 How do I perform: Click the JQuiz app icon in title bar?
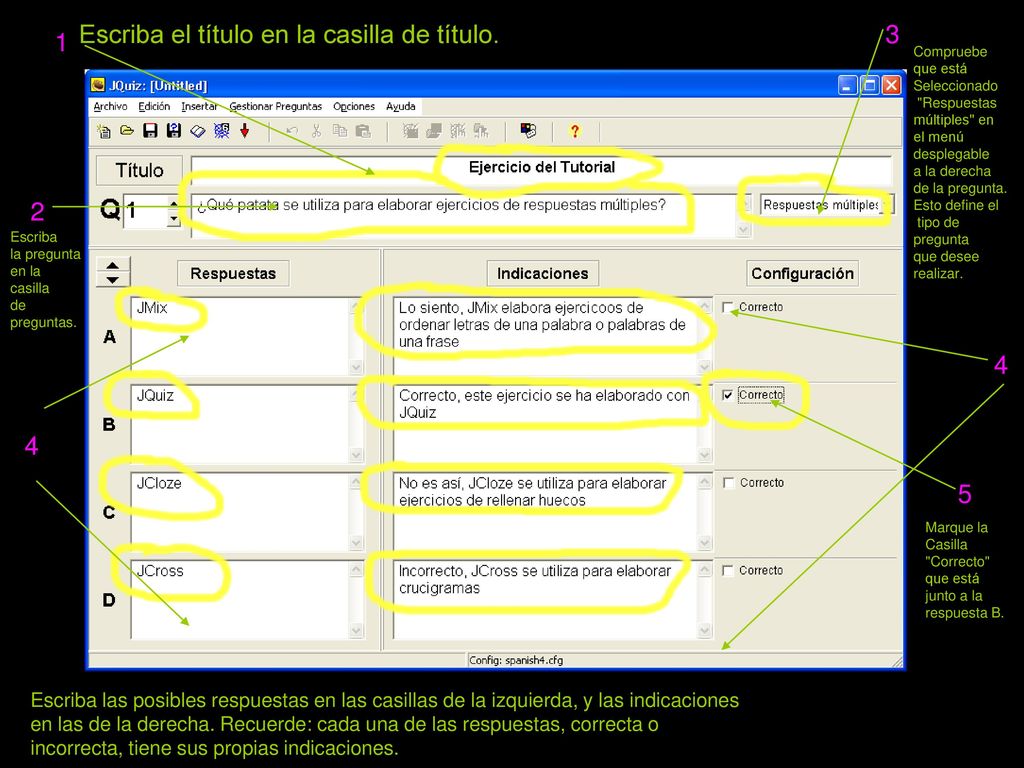coord(98,85)
